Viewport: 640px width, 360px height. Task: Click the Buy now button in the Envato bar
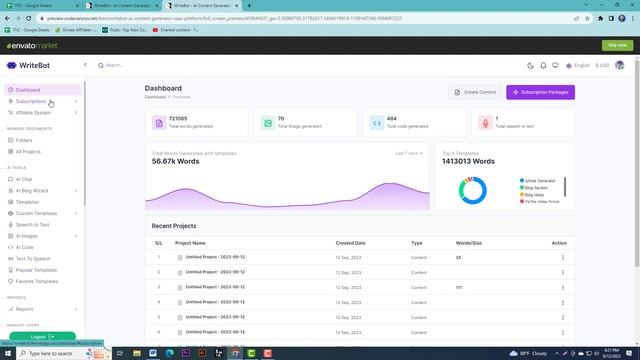click(x=618, y=45)
